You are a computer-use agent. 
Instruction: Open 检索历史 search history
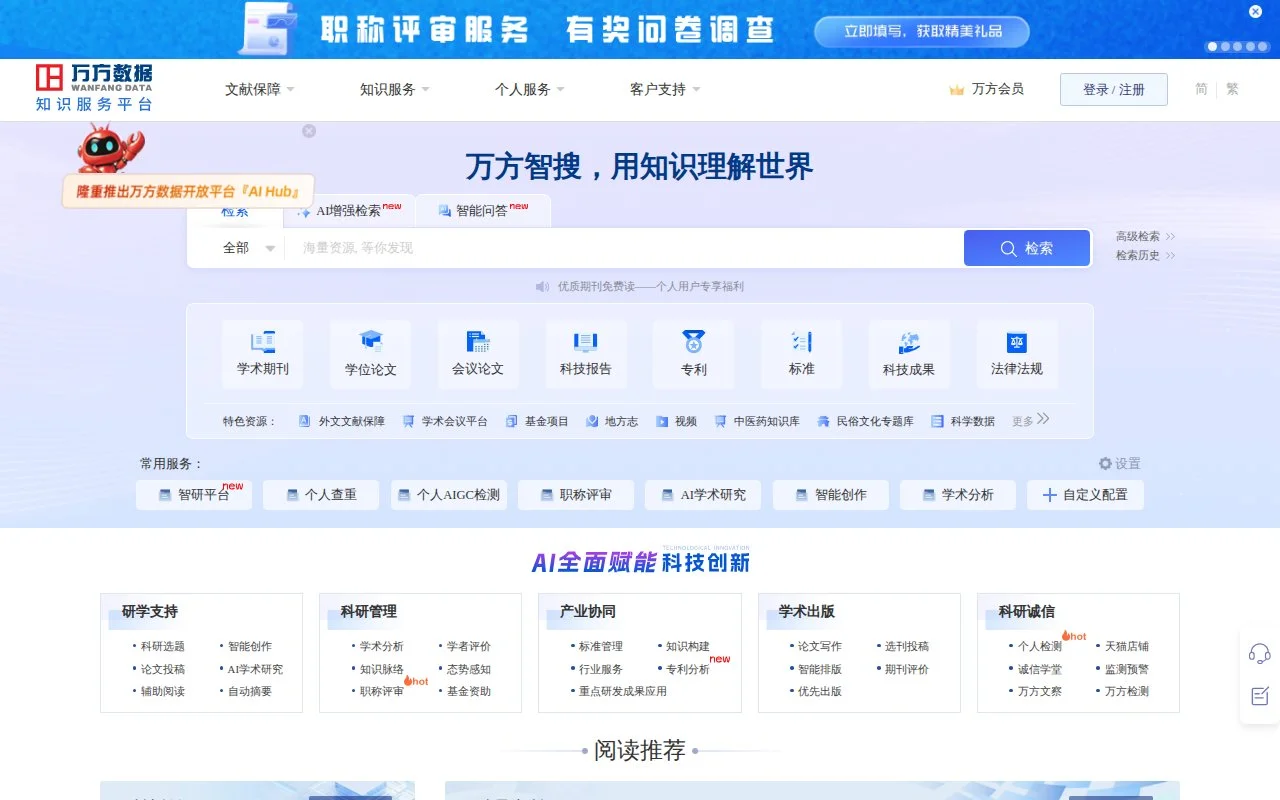coord(1145,255)
